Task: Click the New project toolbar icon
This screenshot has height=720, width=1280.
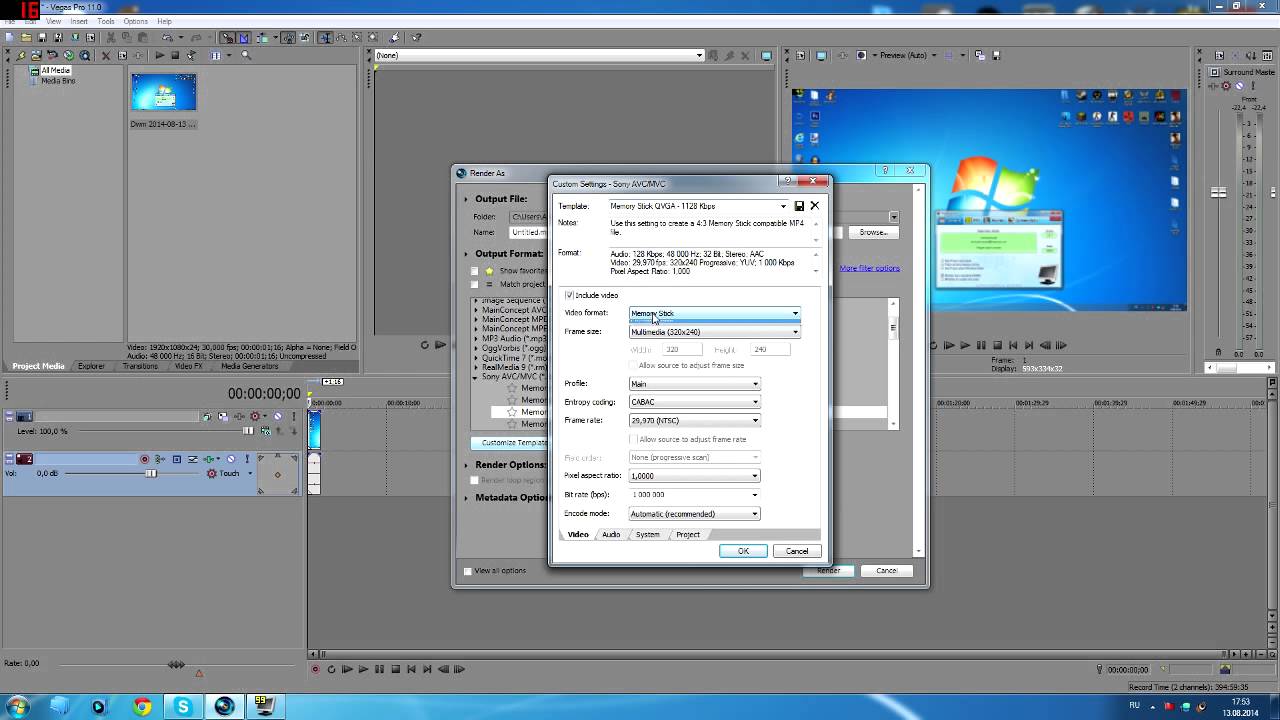Action: click(x=9, y=38)
